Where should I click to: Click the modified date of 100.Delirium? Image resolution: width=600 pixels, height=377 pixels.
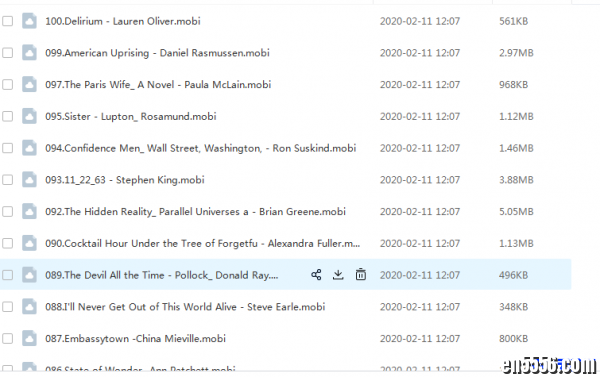click(x=420, y=21)
